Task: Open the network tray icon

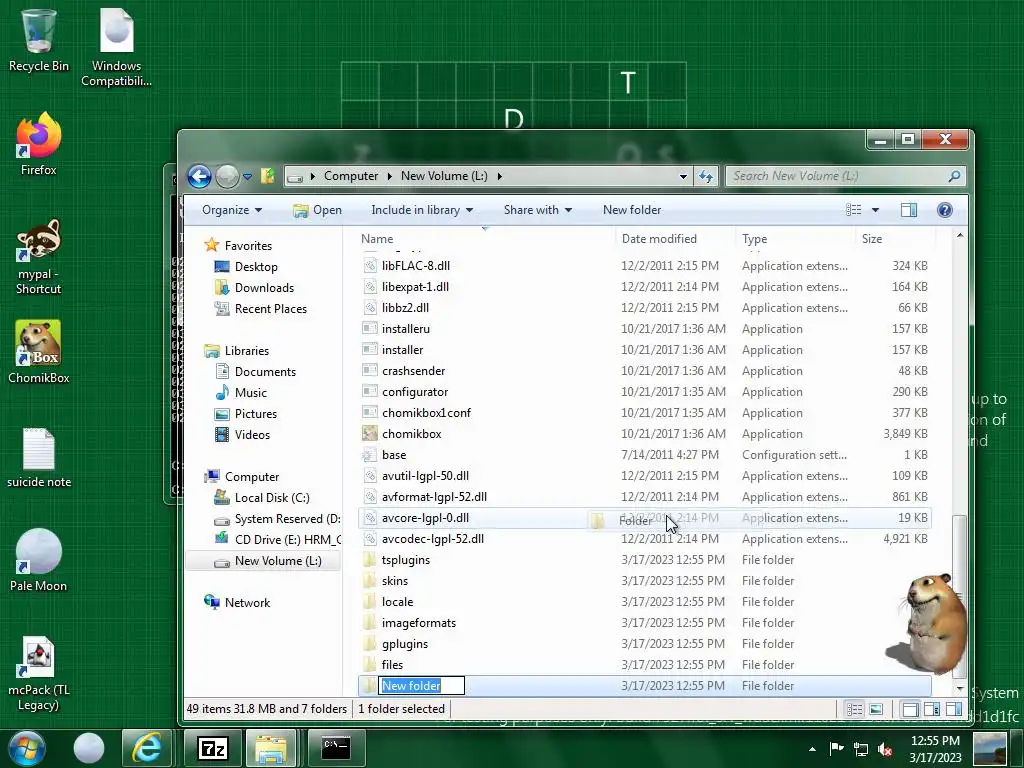Action: click(861, 749)
